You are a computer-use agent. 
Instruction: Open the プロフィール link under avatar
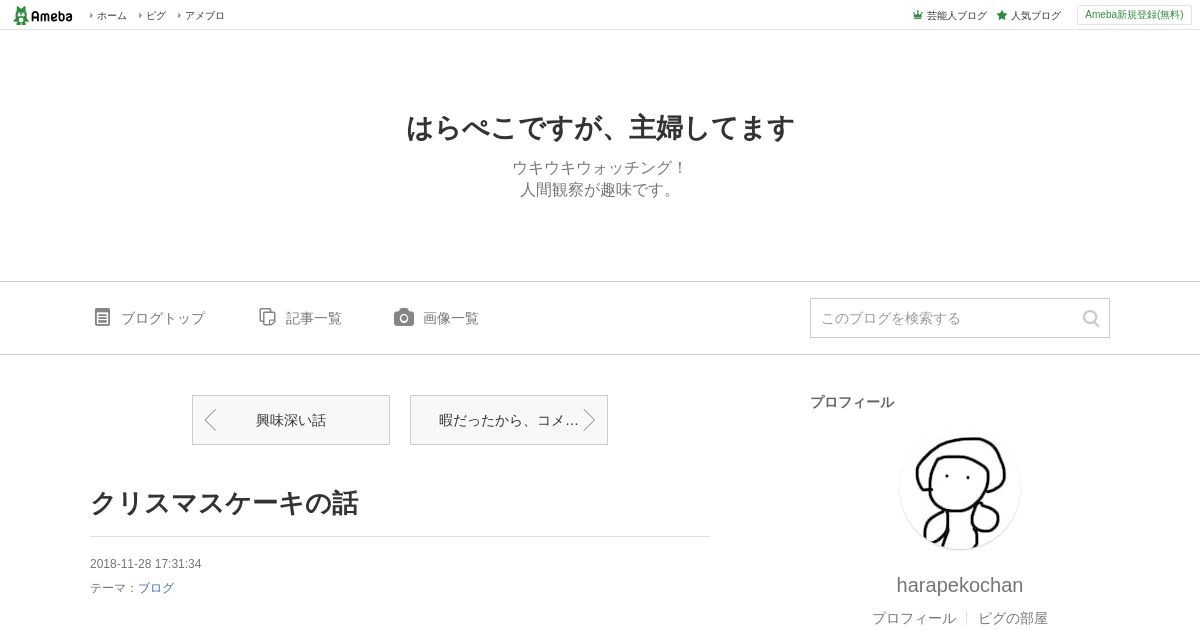pyautogui.click(x=914, y=618)
